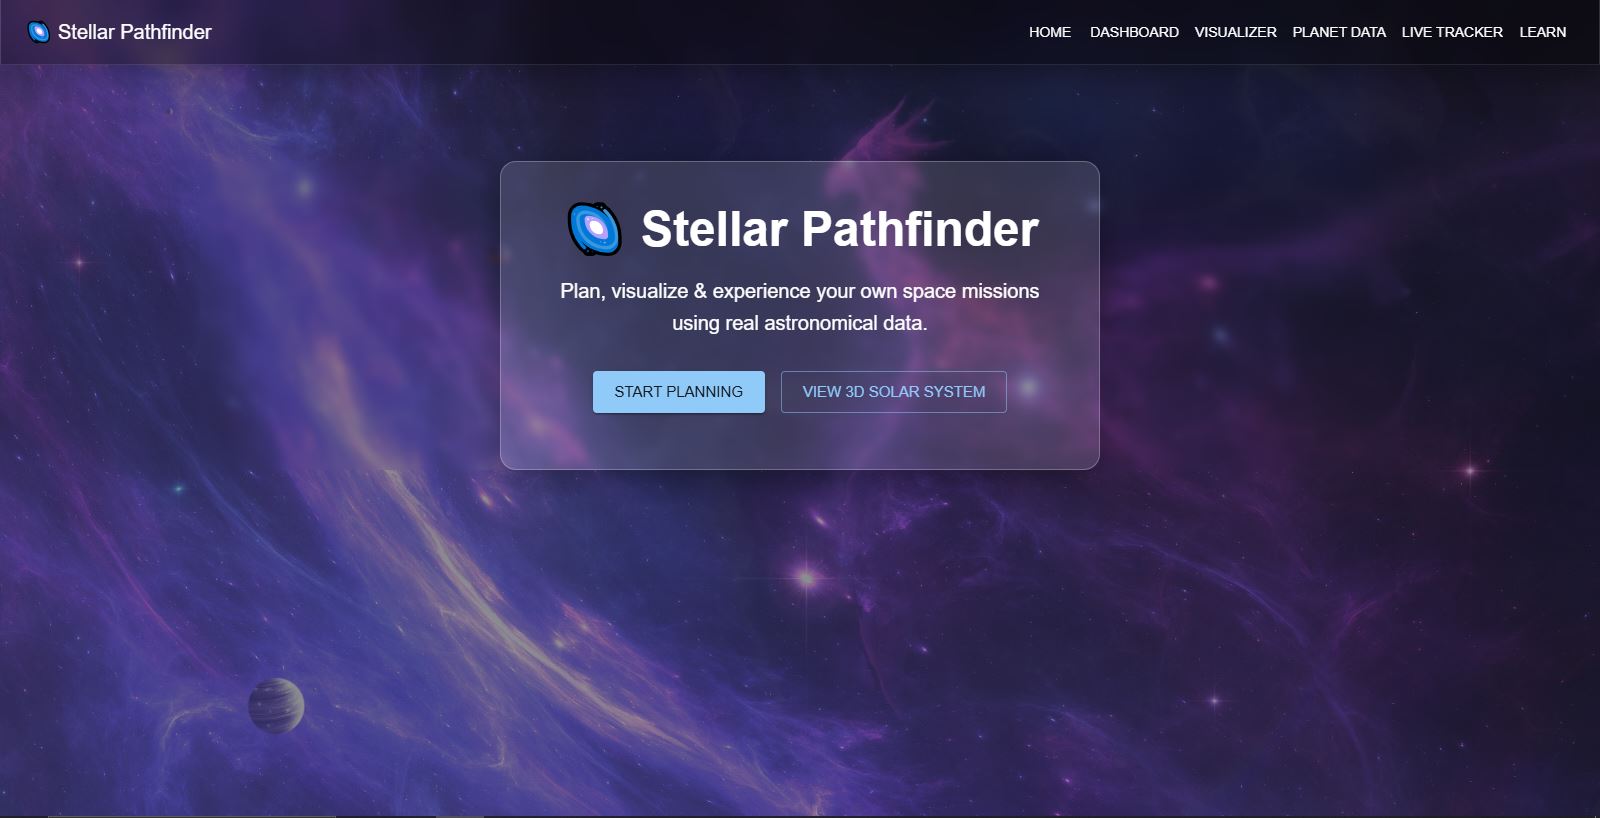Open the DASHBOARD nav item
The image size is (1600, 818).
pos(1134,32)
